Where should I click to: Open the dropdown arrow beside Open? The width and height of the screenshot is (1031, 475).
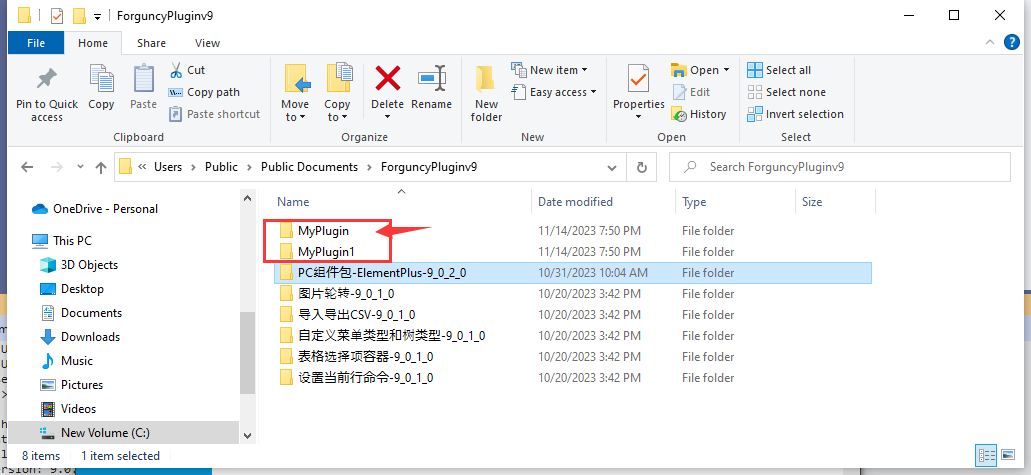pyautogui.click(x=727, y=70)
